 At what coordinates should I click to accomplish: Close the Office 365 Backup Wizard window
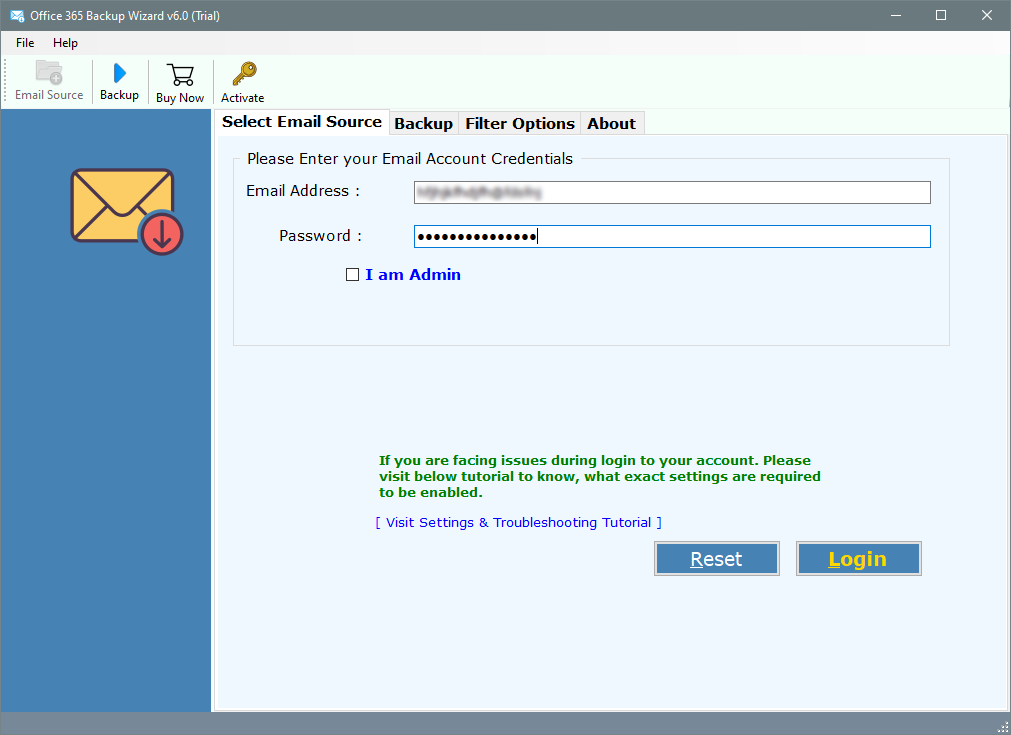tap(986, 15)
